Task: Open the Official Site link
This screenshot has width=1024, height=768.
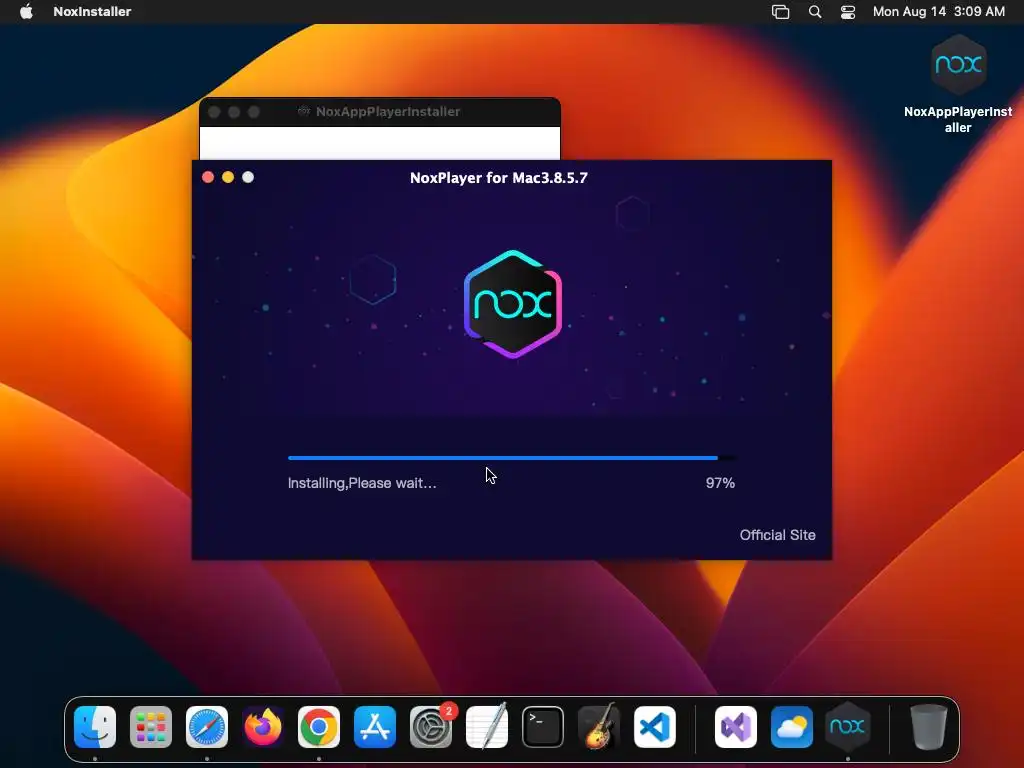Action: [x=777, y=535]
